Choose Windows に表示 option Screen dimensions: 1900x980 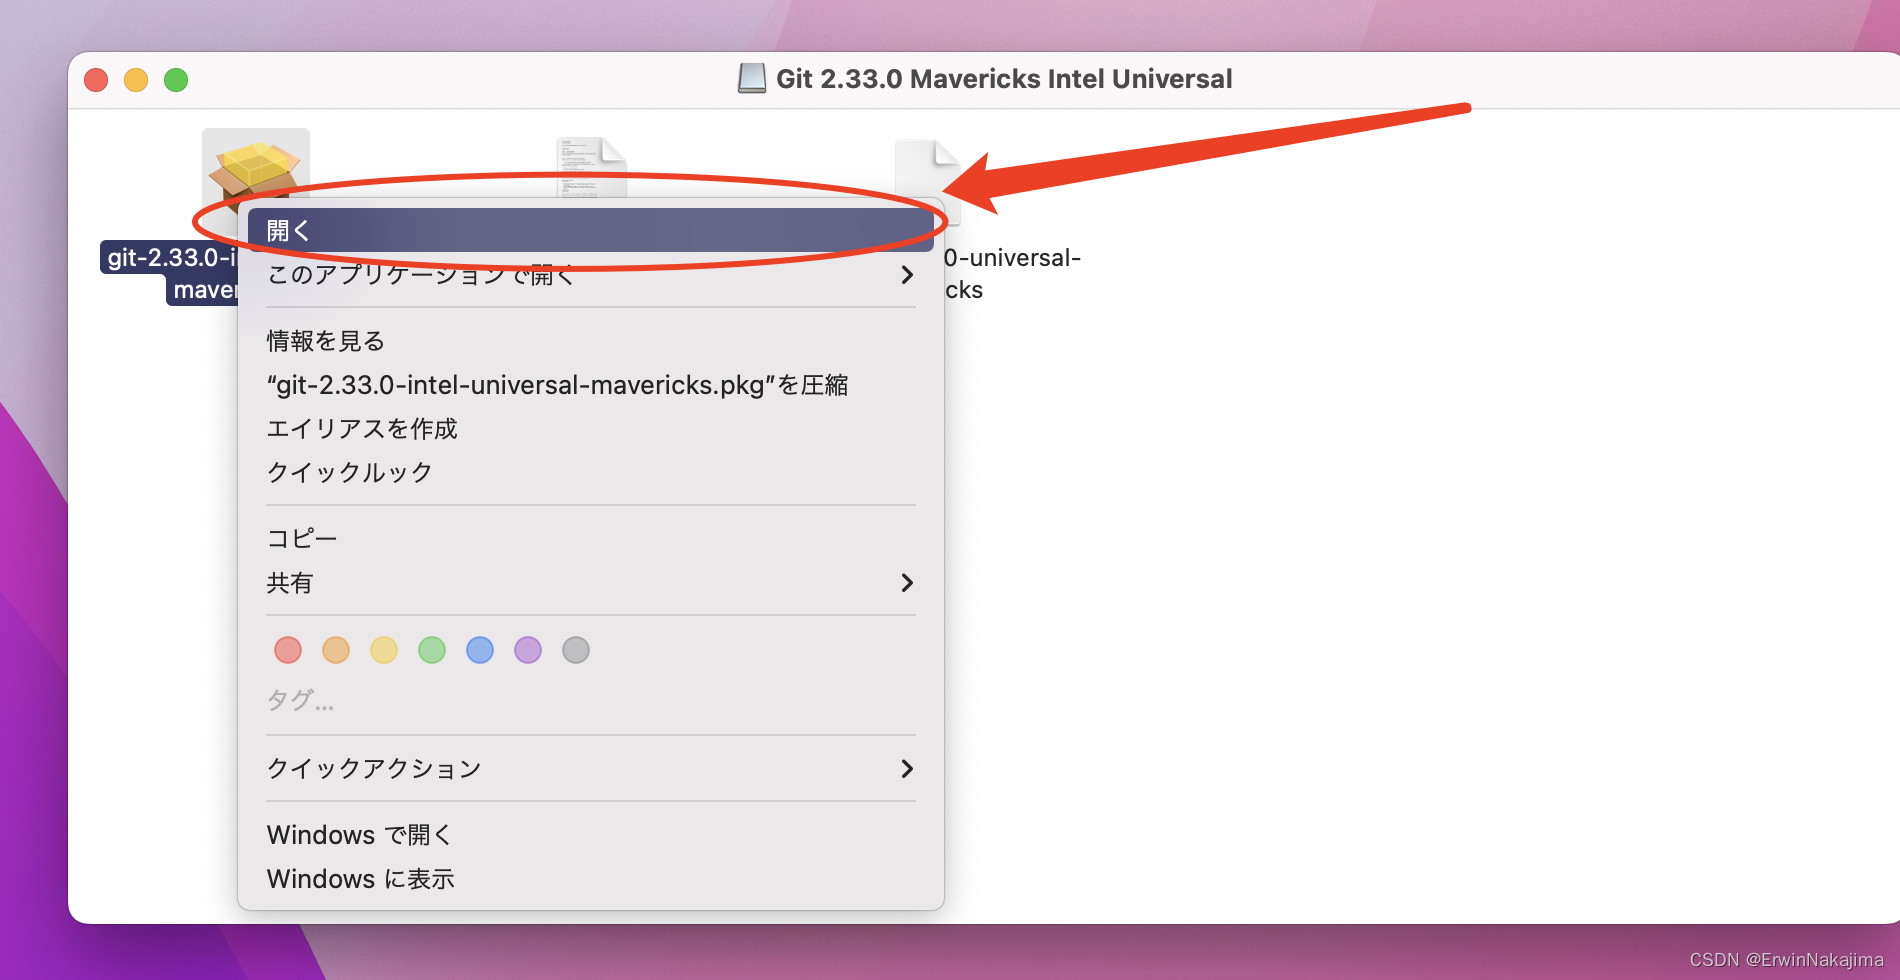tap(591, 879)
